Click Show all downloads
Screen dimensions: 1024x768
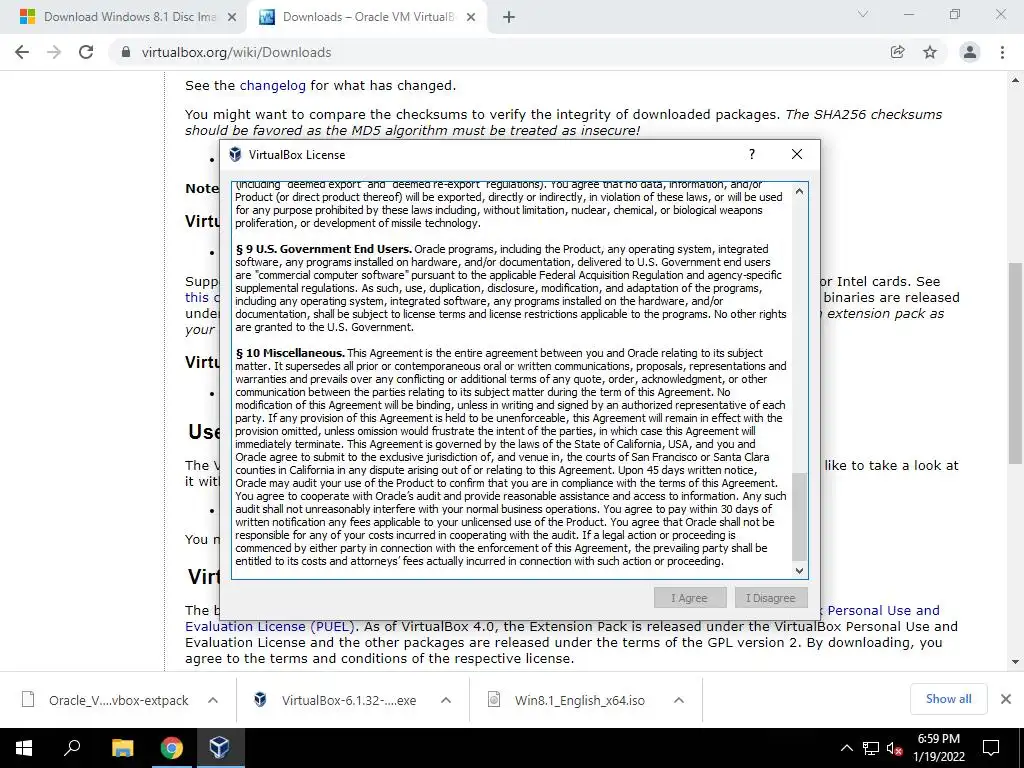tap(948, 699)
